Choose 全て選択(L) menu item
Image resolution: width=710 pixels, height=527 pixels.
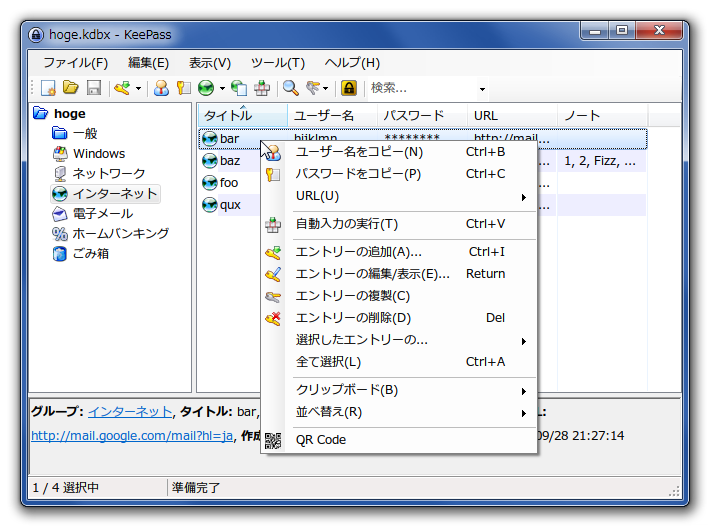click(x=399, y=362)
